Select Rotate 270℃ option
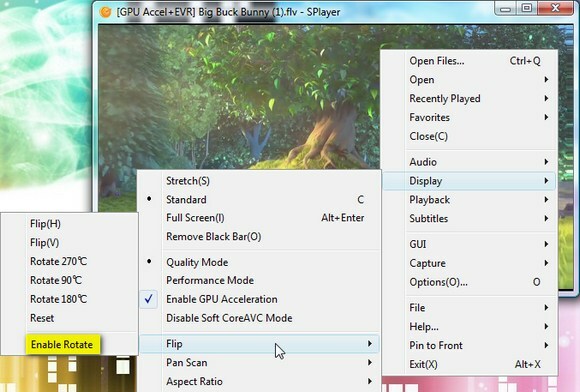The width and height of the screenshot is (580, 392). pos(70,261)
